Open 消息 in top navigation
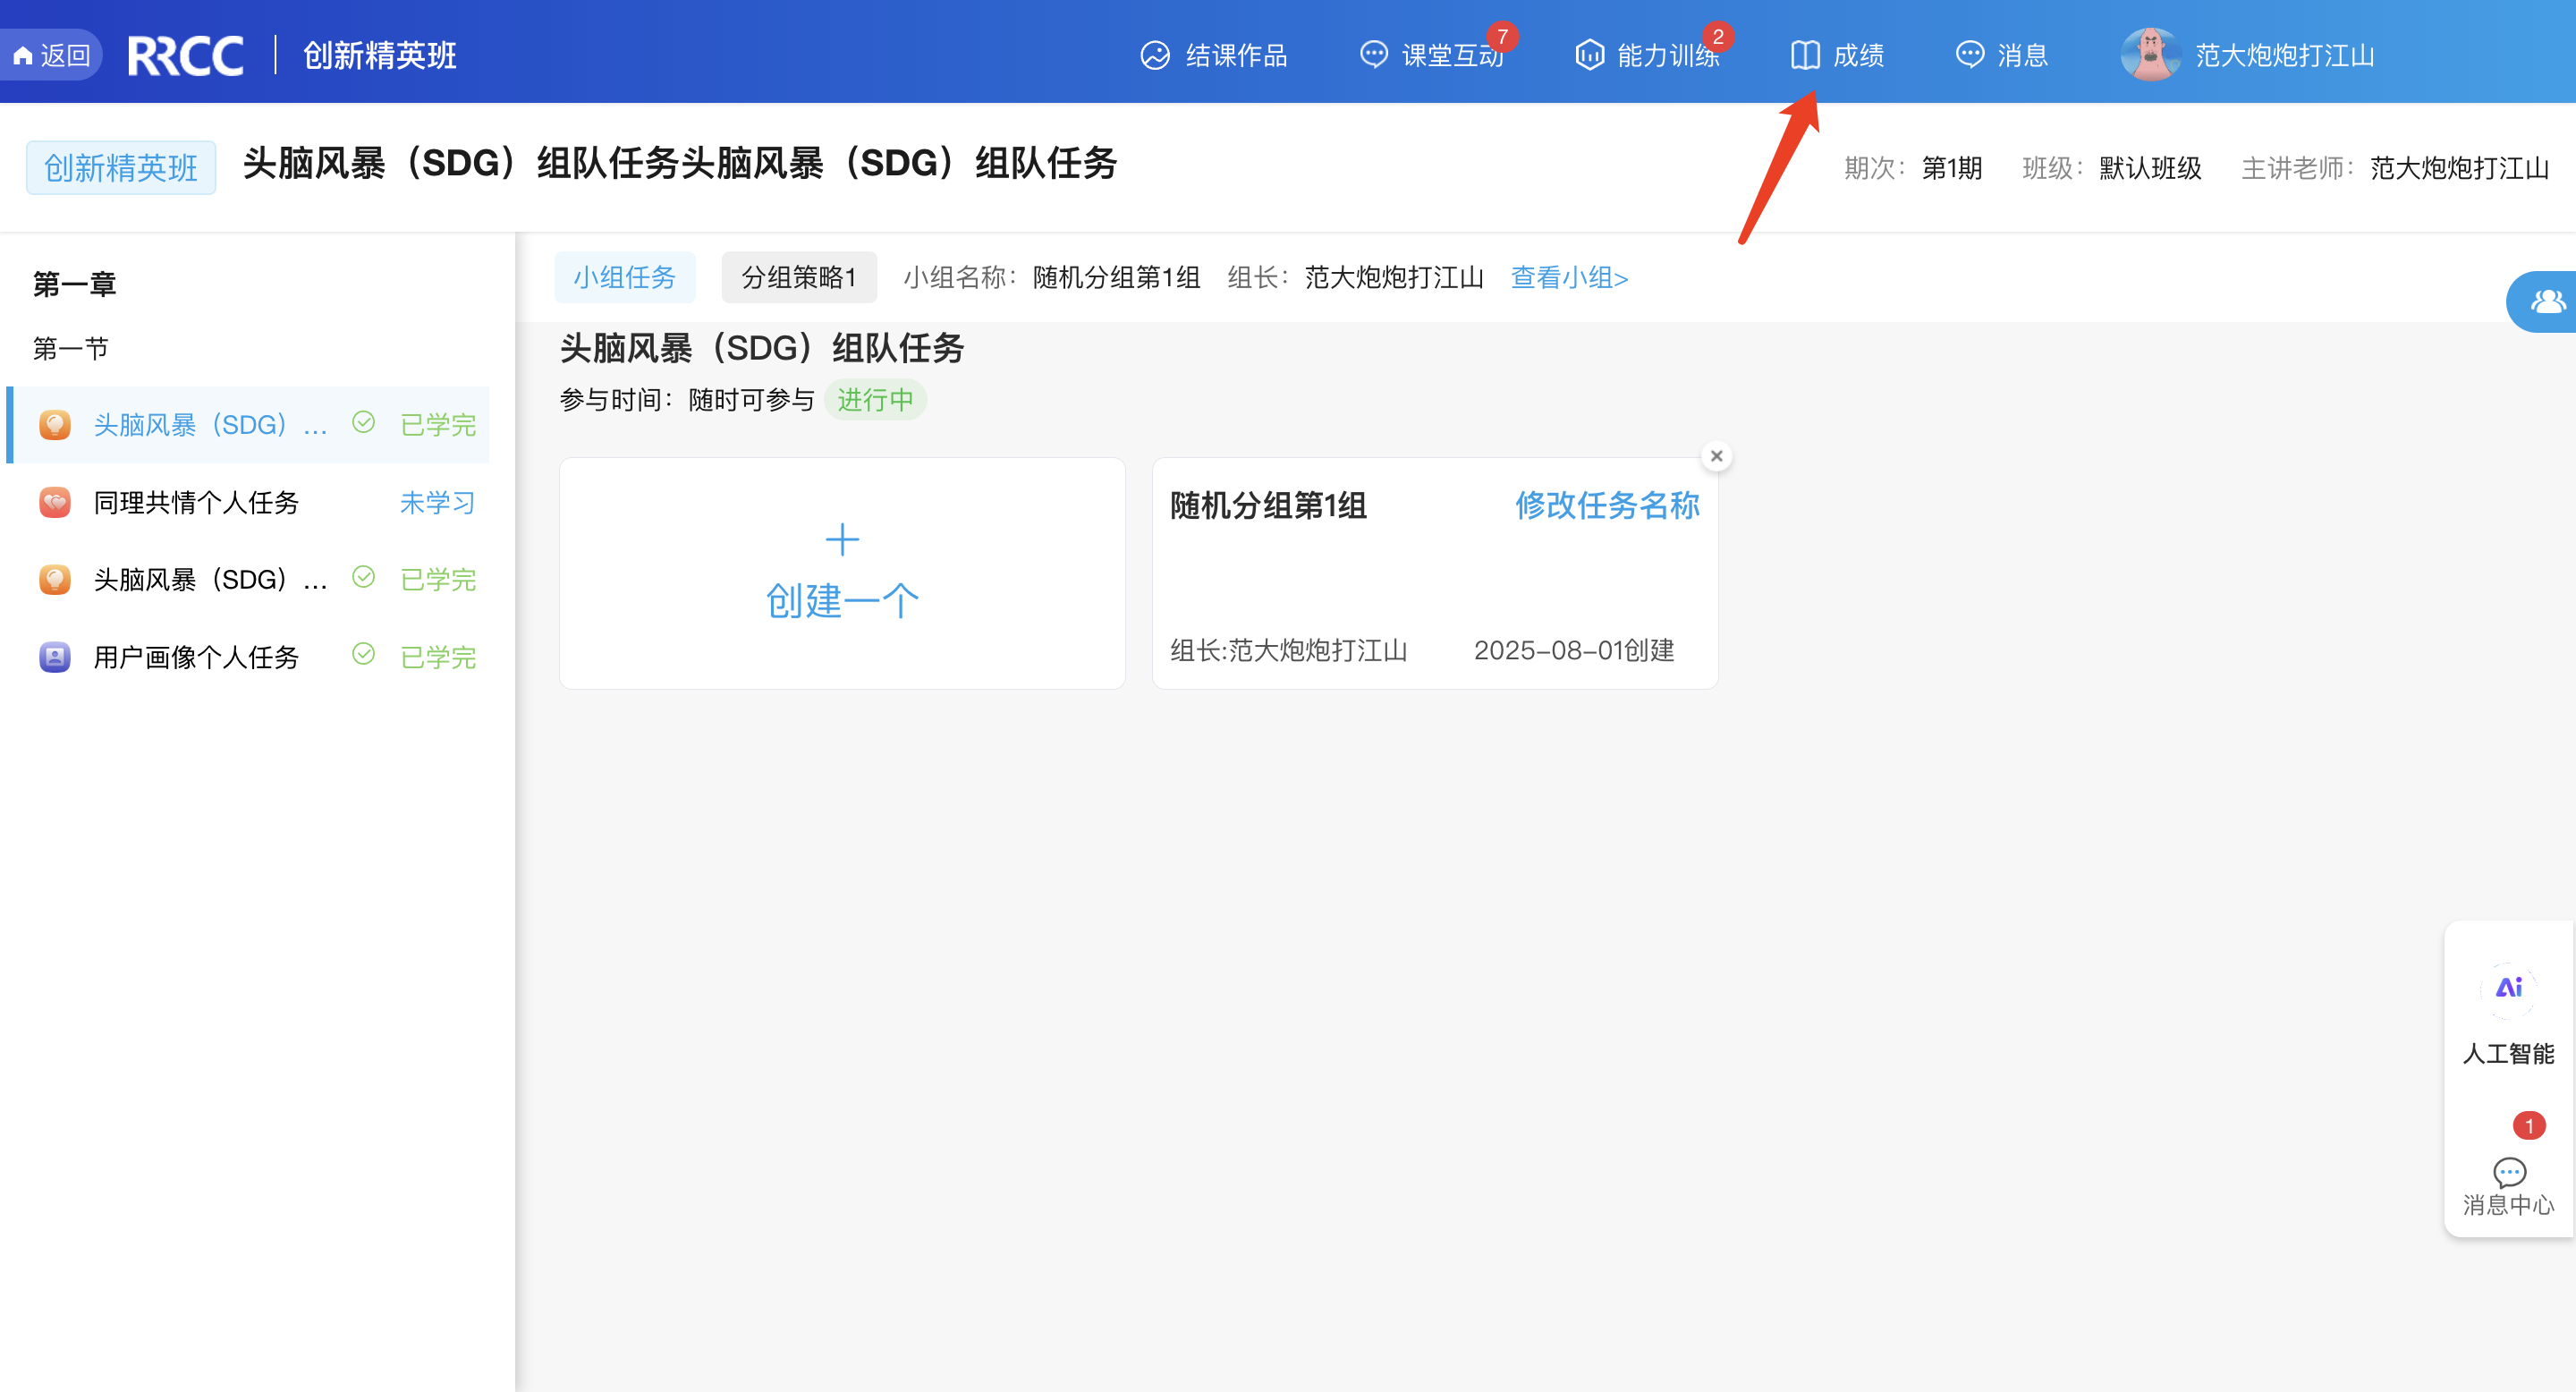2576x1392 pixels. 2002,55
